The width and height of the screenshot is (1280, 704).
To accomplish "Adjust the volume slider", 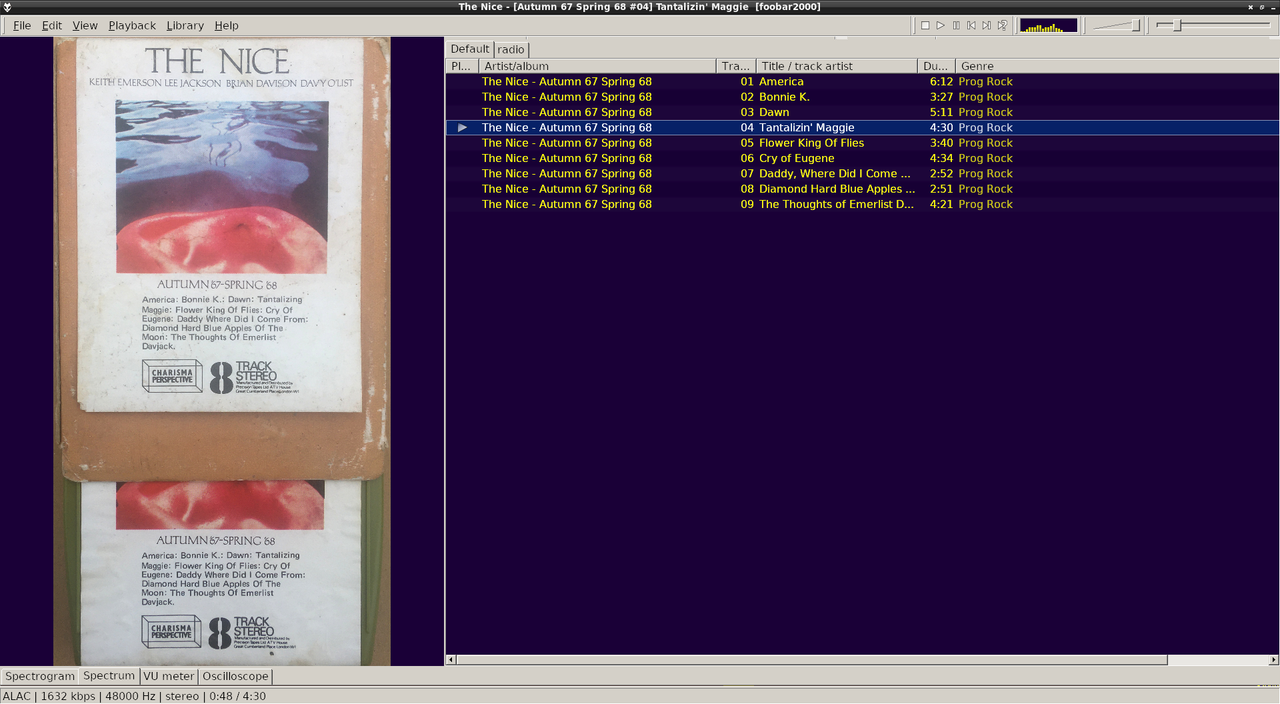I will [1116, 25].
